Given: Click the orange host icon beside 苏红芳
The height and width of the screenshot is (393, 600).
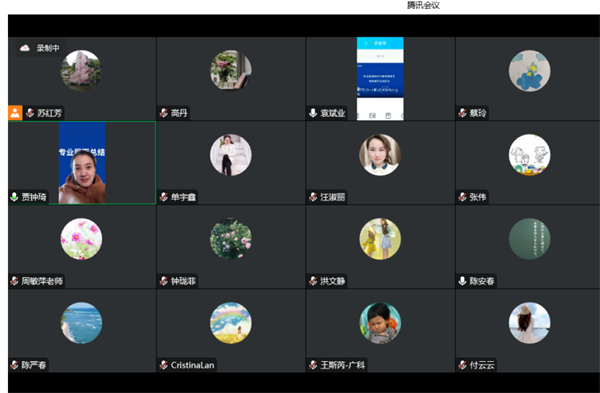Looking at the screenshot, I should (15, 113).
